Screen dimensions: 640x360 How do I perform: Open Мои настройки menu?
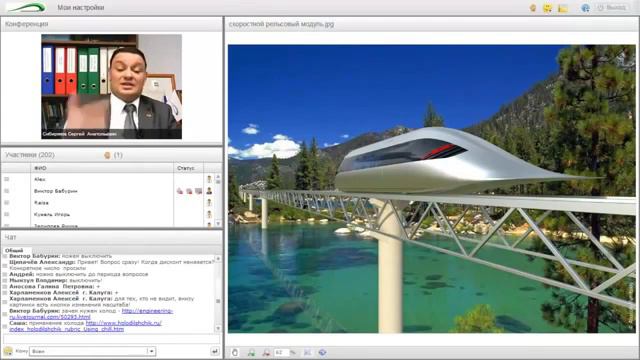[x=80, y=7]
